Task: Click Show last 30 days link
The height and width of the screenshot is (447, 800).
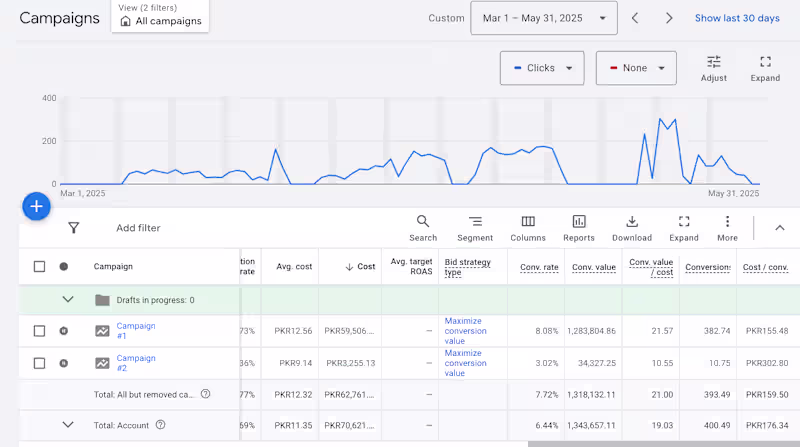Action: pos(737,18)
